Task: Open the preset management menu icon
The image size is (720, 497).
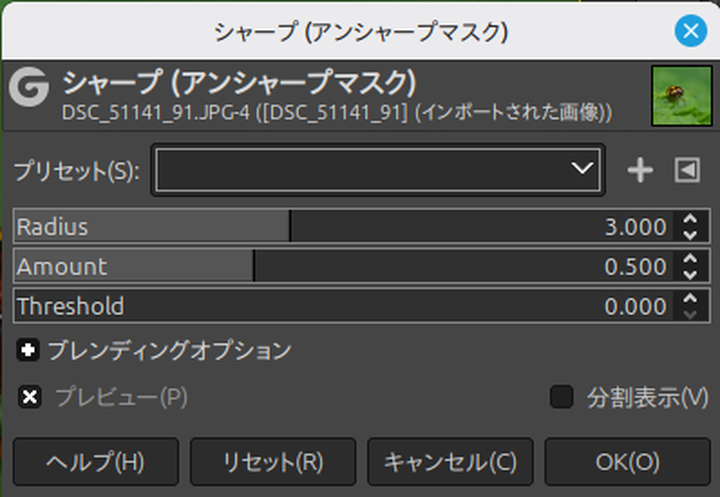Action: (687, 171)
